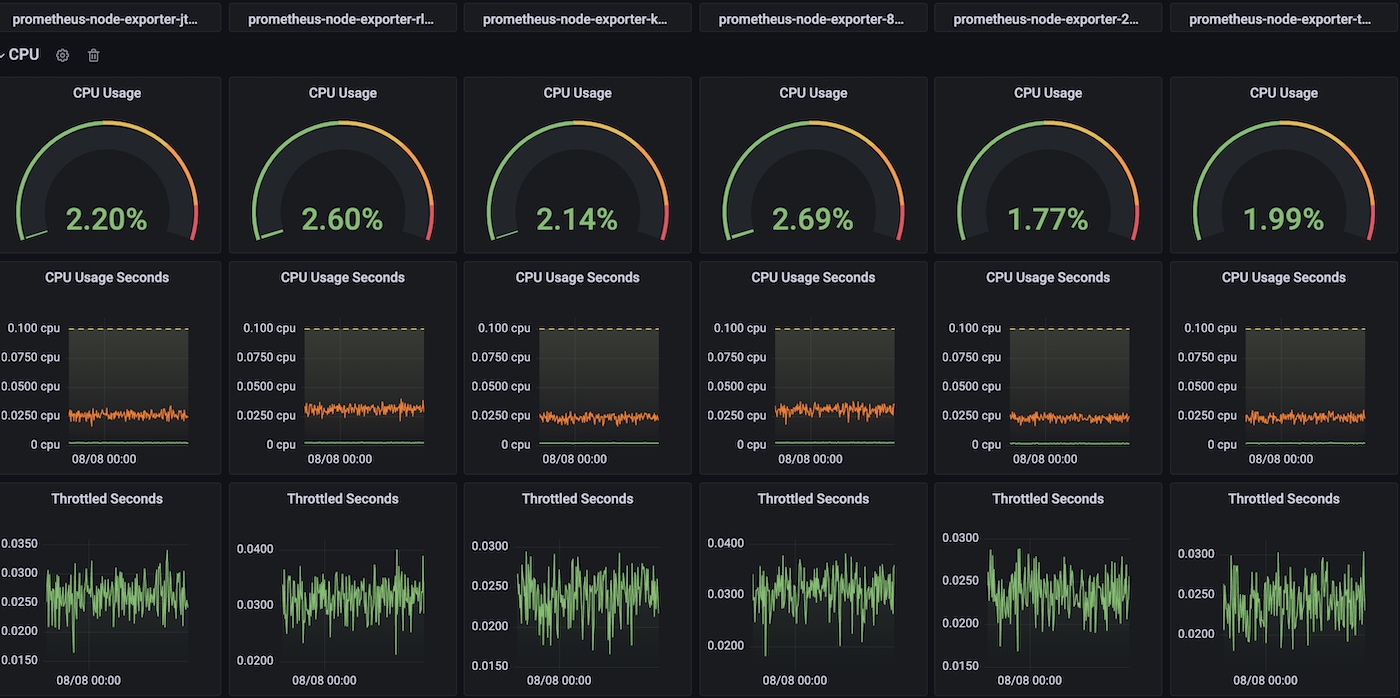Select the prometheus-node-exporter-k panel title
1400x698 pixels.
coord(575,19)
